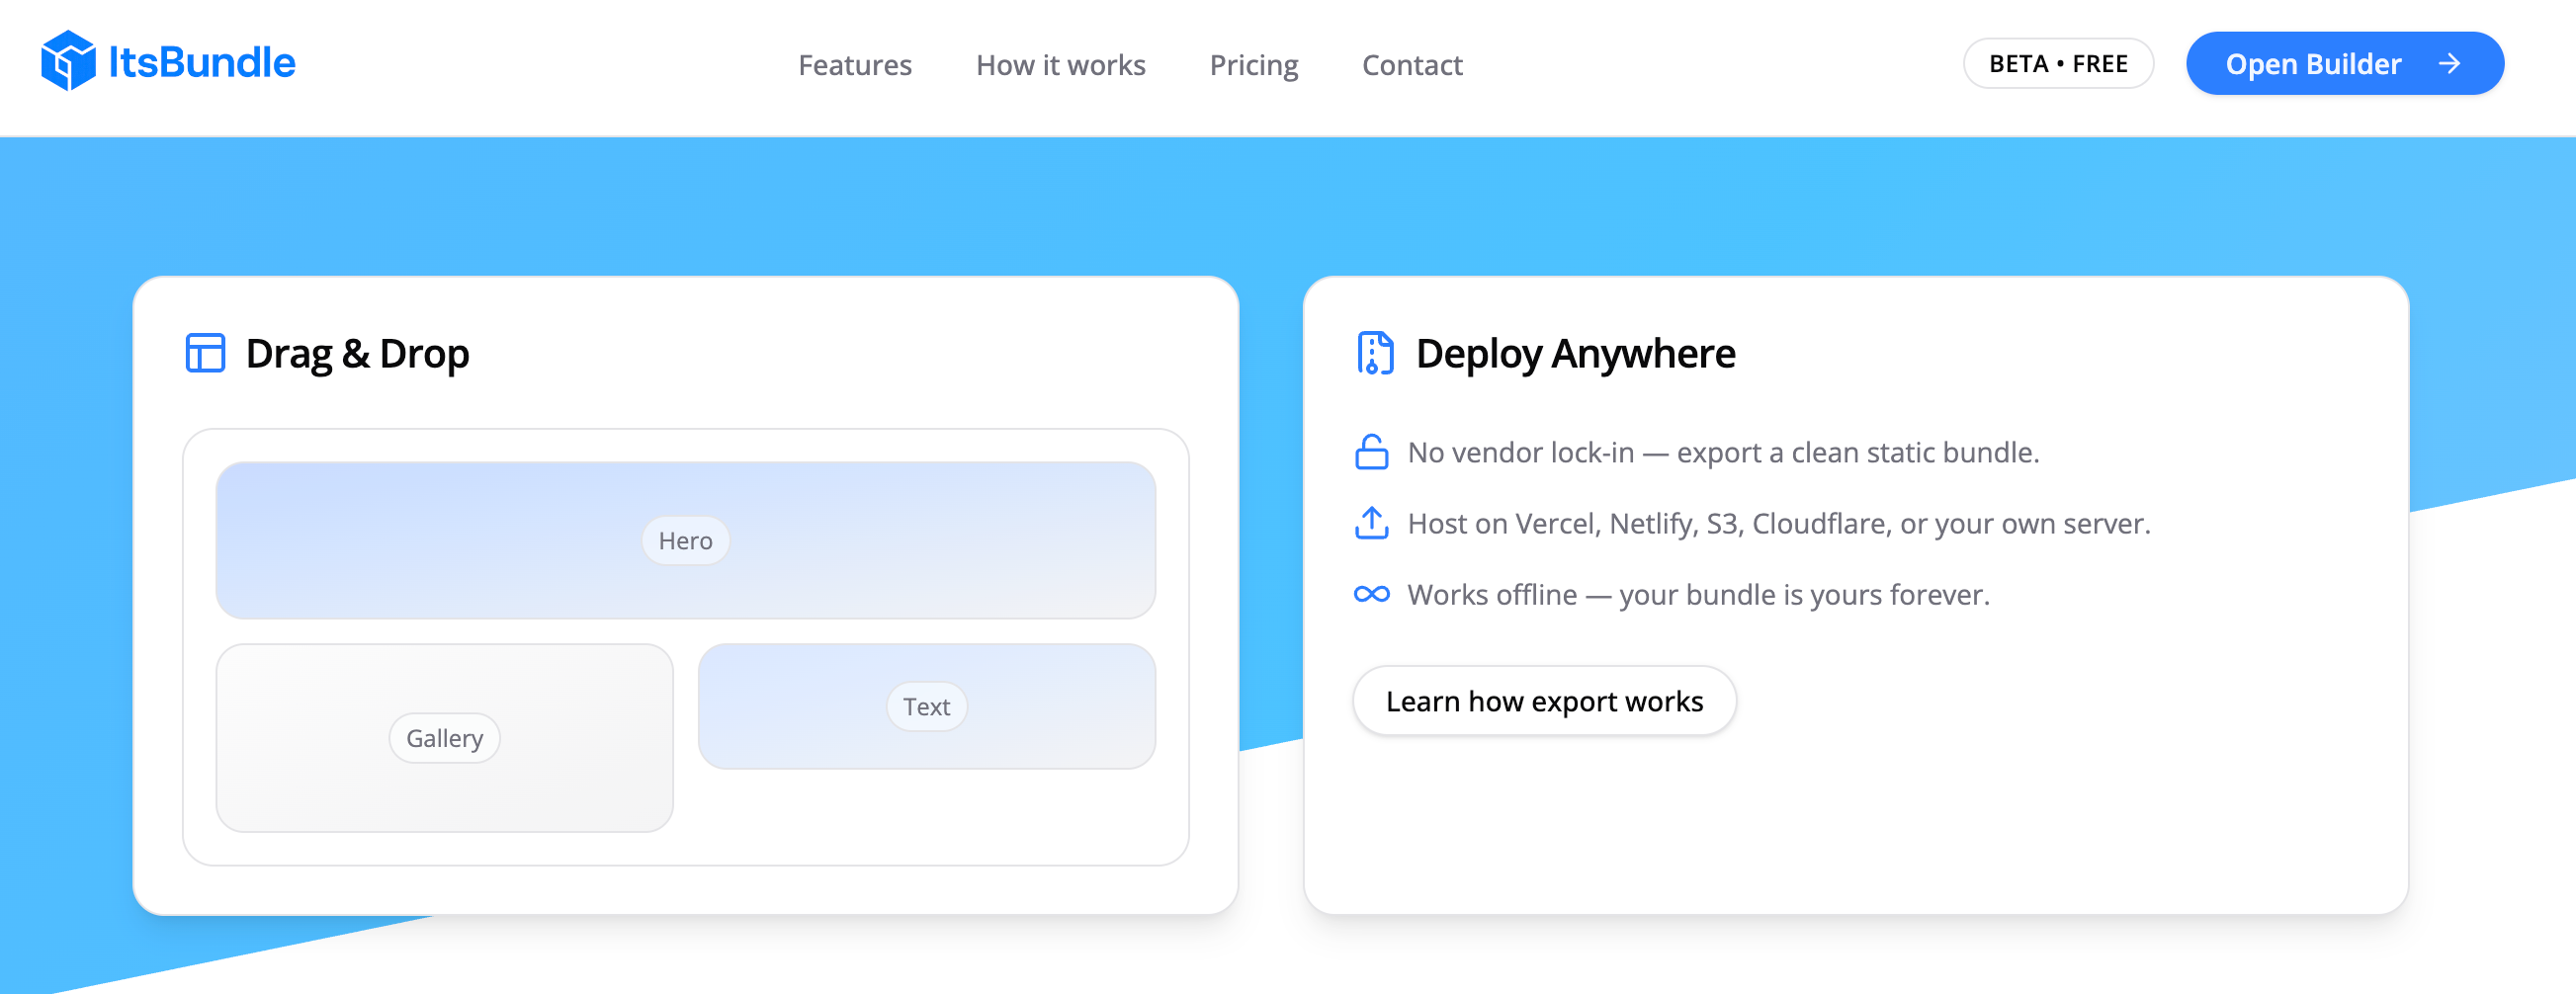Select the Hero block in preview
This screenshot has height=994, width=2576.
coord(685,541)
